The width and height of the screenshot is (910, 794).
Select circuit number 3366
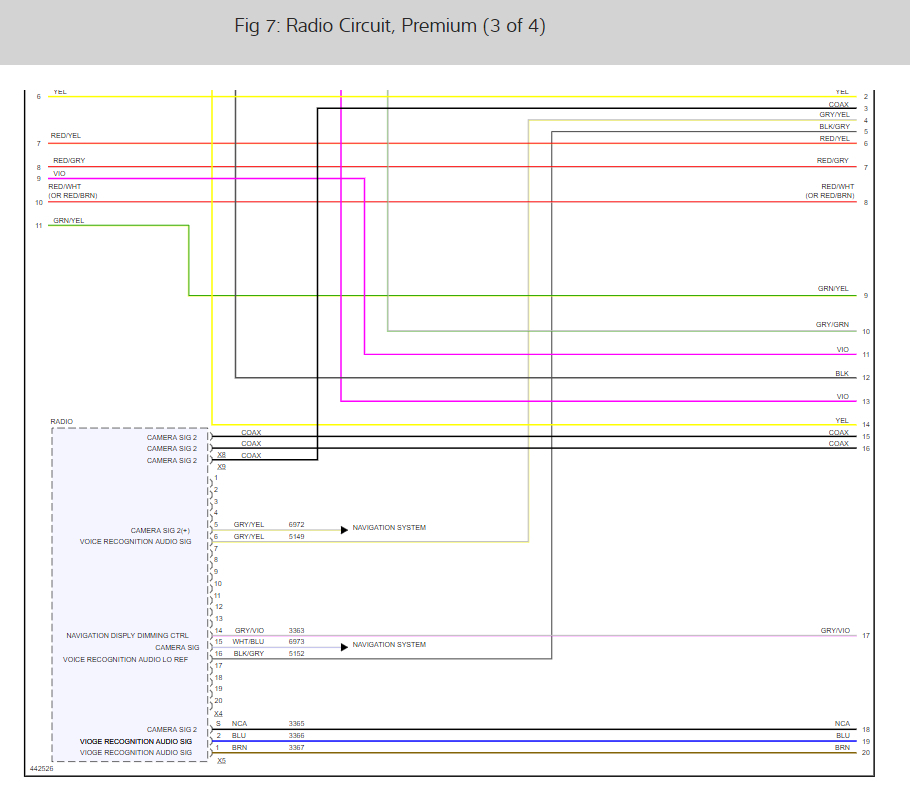point(296,736)
